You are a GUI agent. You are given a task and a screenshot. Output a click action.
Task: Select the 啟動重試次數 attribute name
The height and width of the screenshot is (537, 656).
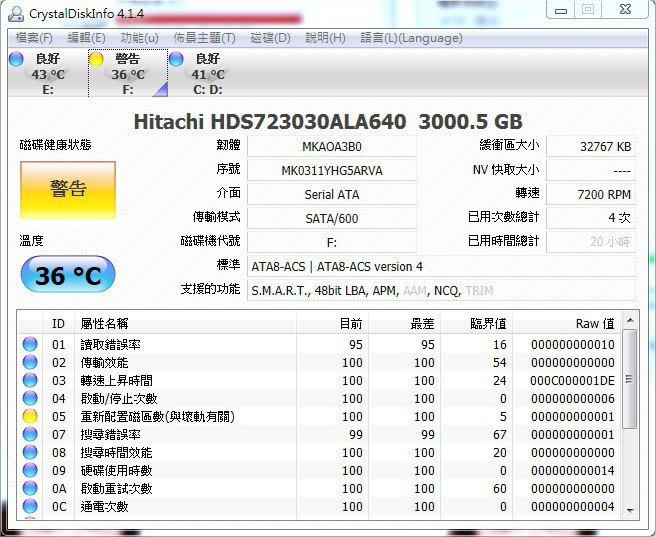(x=116, y=488)
